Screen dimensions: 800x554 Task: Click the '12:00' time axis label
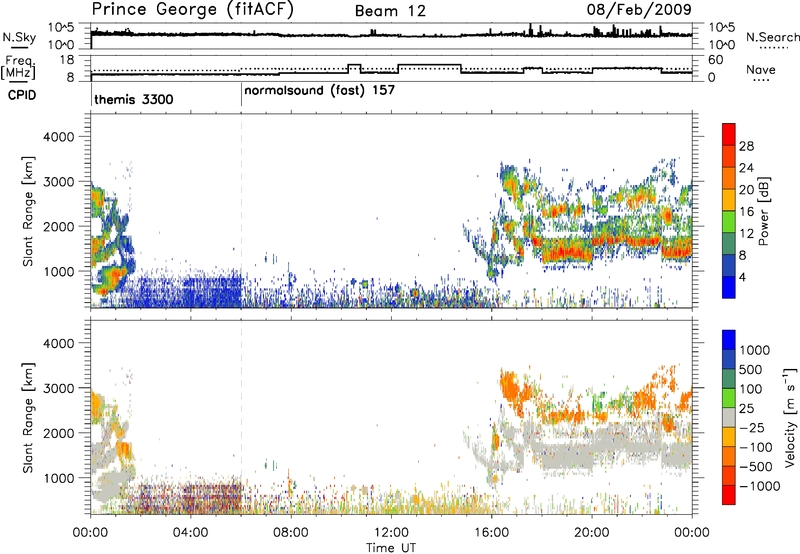coord(391,533)
